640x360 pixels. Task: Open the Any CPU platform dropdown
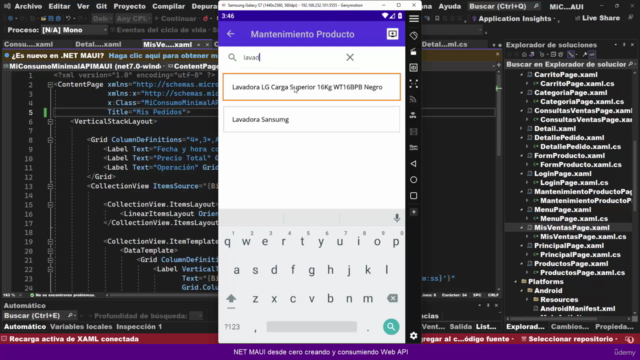(x=133, y=18)
